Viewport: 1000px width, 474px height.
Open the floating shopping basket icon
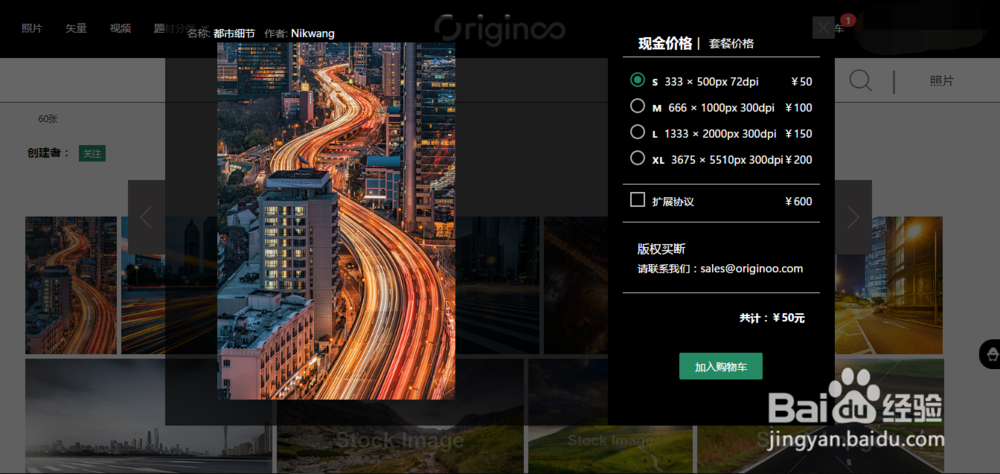pos(991,354)
